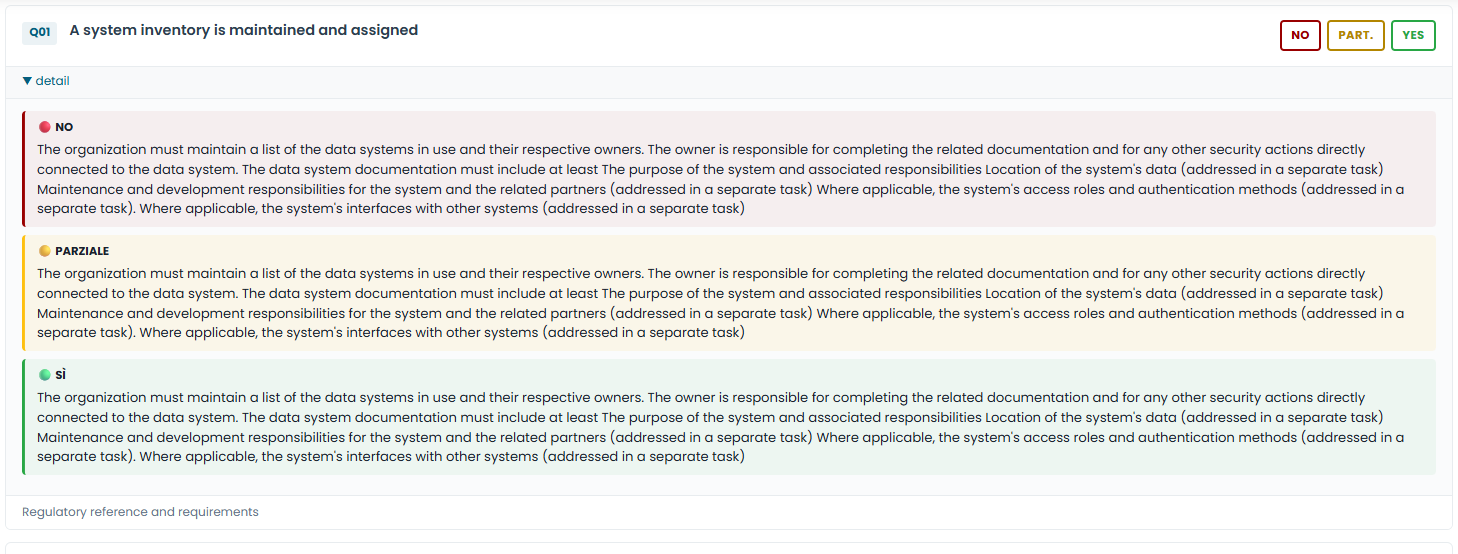Click the yellow circle icon beside PARZIALE
Image resolution: width=1458 pixels, height=554 pixels.
44,251
